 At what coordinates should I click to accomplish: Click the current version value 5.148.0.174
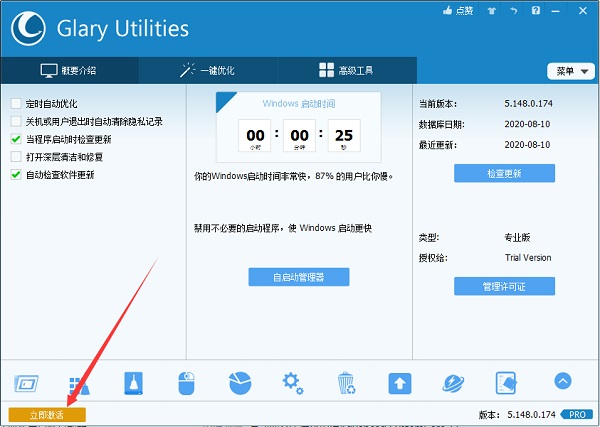tap(528, 104)
